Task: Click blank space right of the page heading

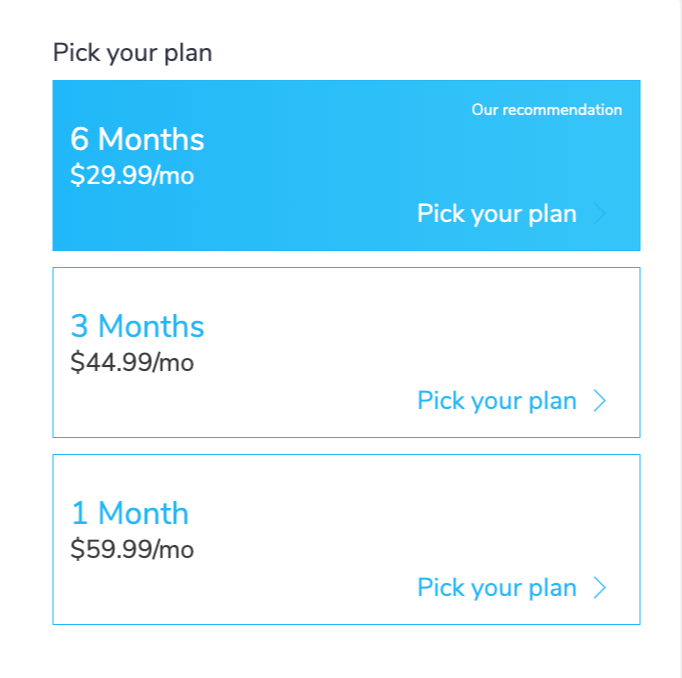Action: click(x=450, y=52)
